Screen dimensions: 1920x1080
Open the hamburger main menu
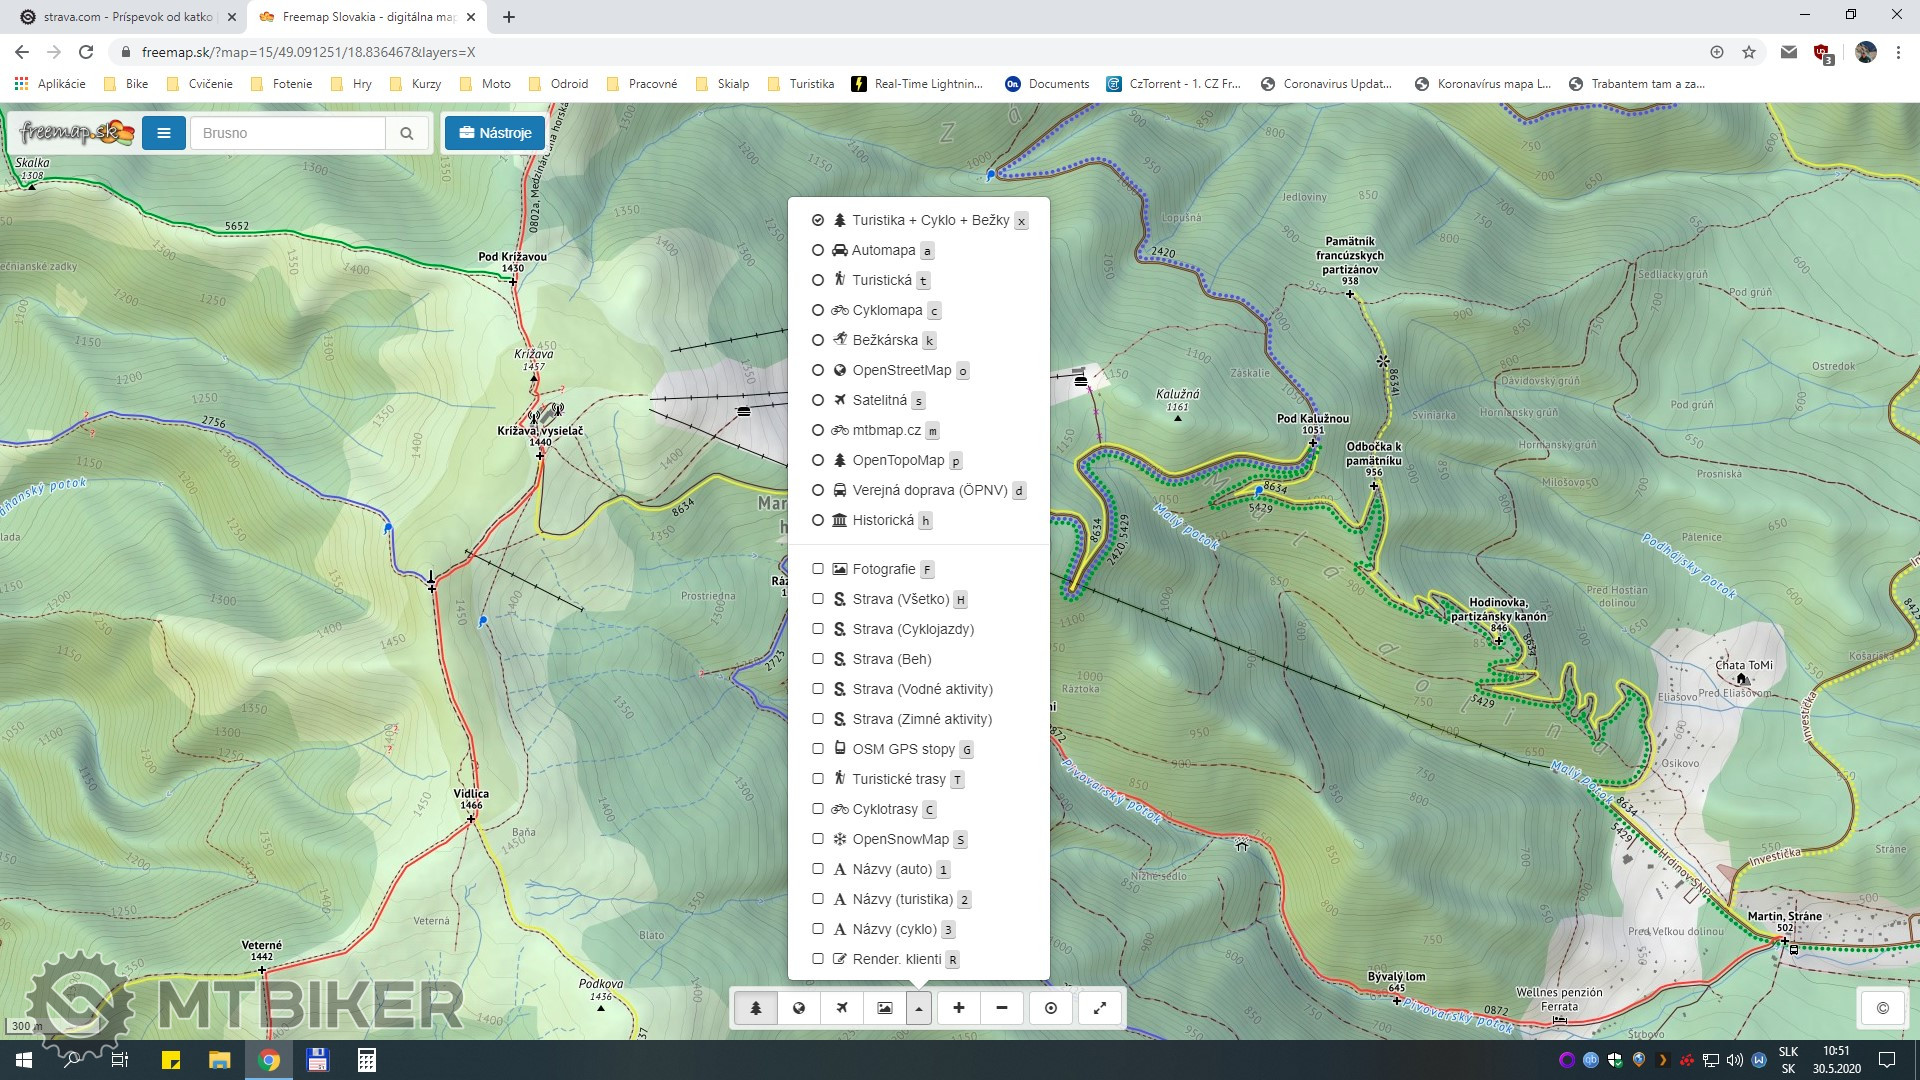coord(164,133)
